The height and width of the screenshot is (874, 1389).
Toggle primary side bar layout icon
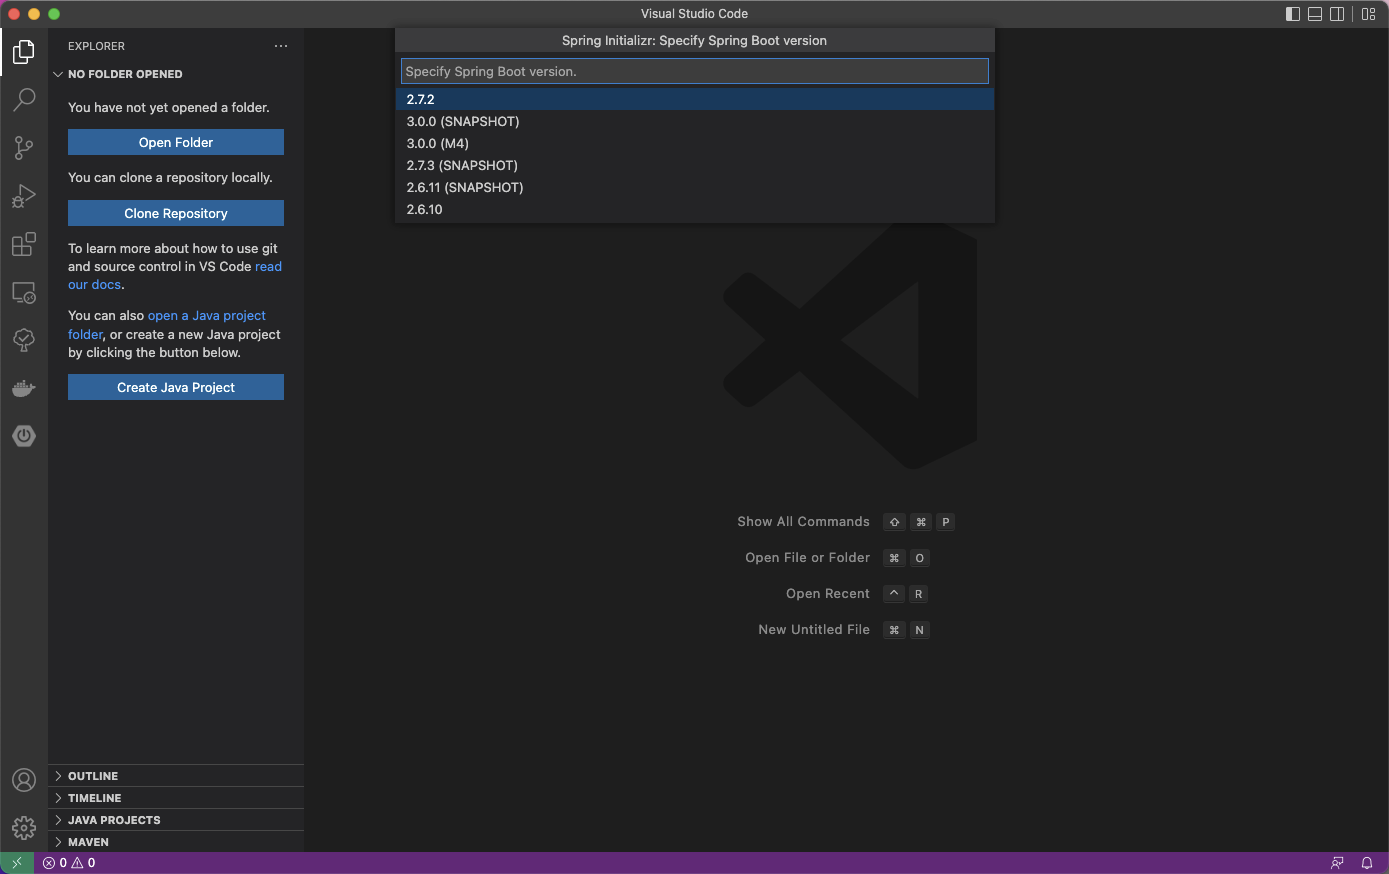pyautogui.click(x=1293, y=14)
